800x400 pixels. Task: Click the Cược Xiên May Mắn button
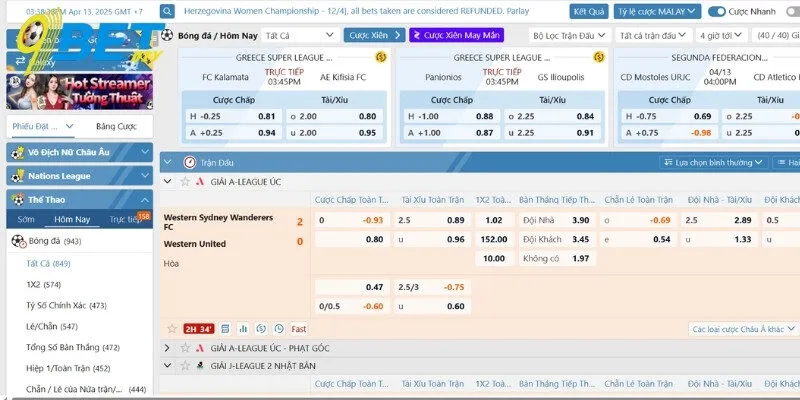coord(457,35)
